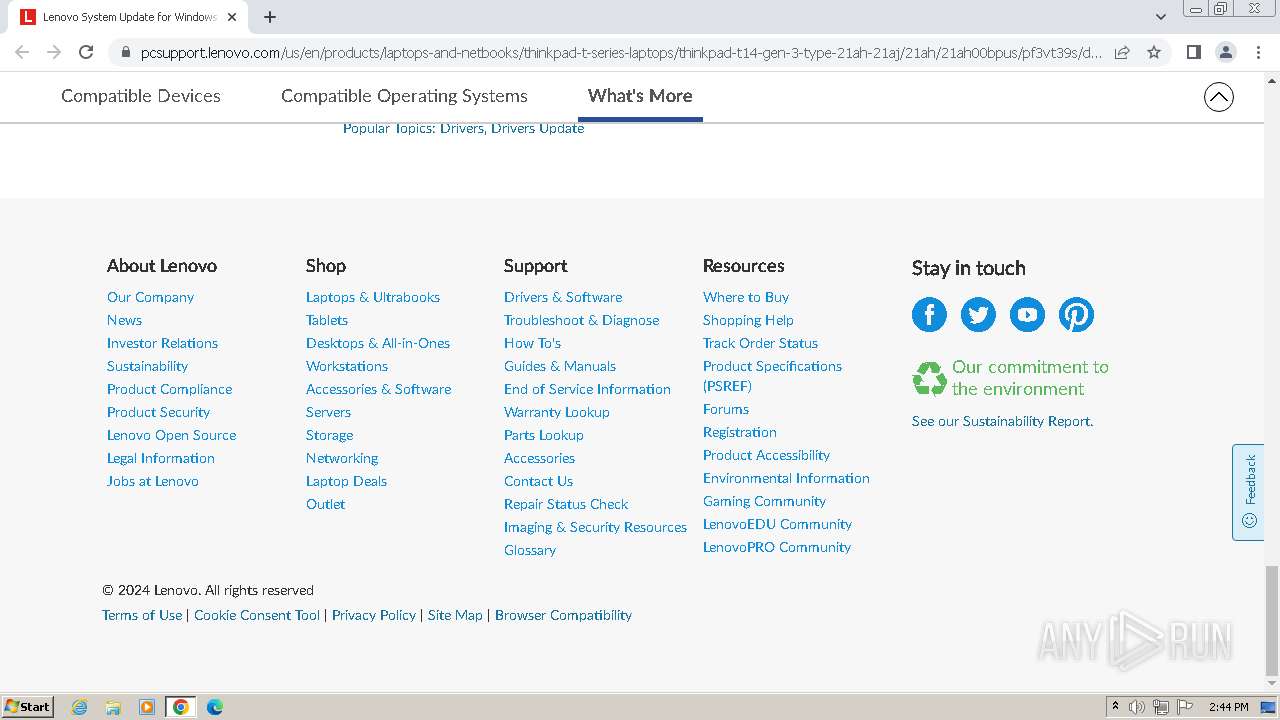Select the Lenovo System Update browser tab
Viewport: 1280px width, 720px height.
point(130,17)
